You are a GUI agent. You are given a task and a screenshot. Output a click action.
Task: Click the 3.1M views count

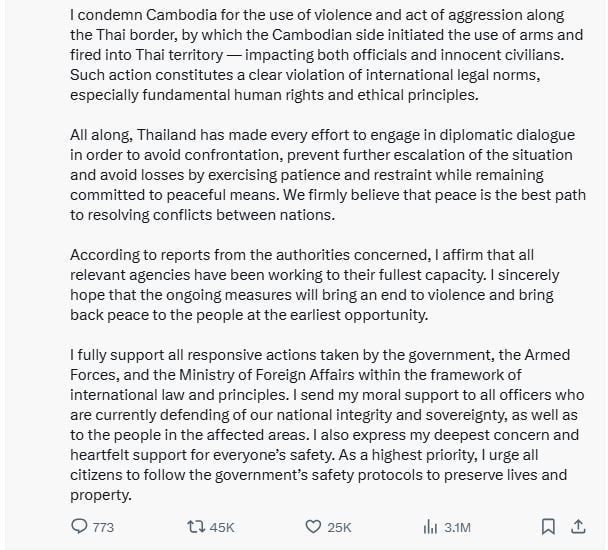pos(458,528)
